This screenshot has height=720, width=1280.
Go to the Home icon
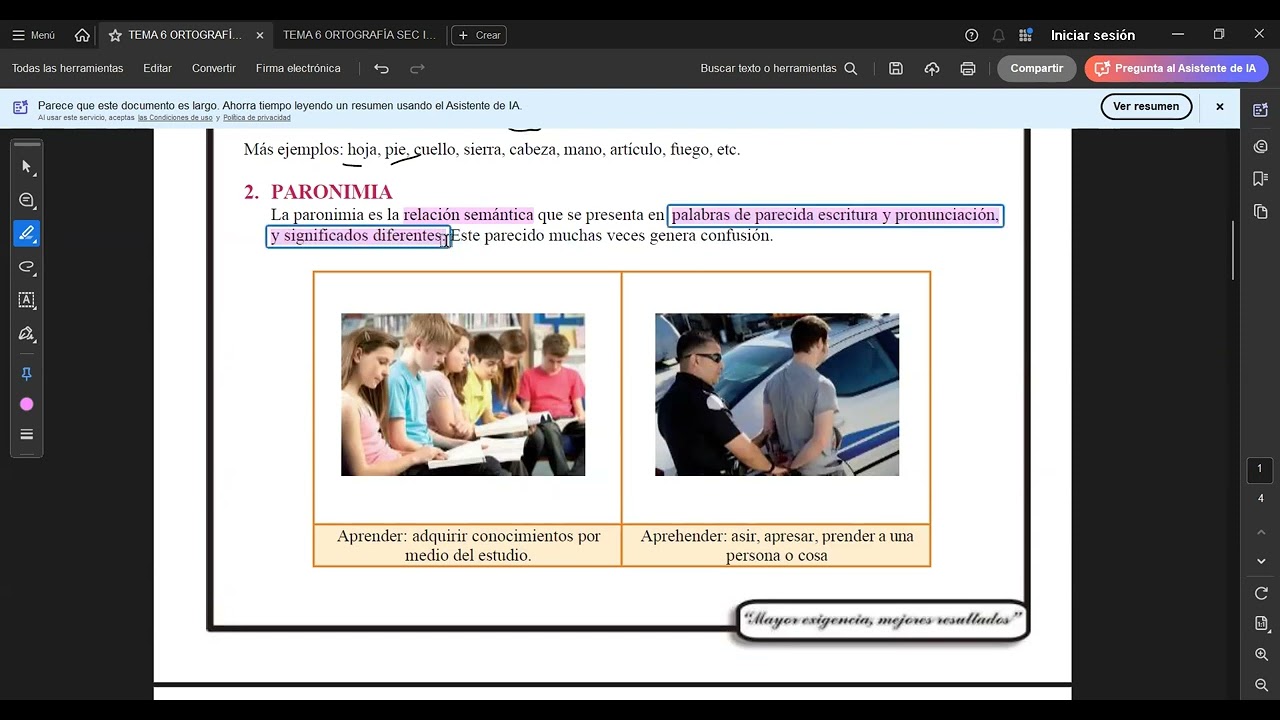pos(82,35)
